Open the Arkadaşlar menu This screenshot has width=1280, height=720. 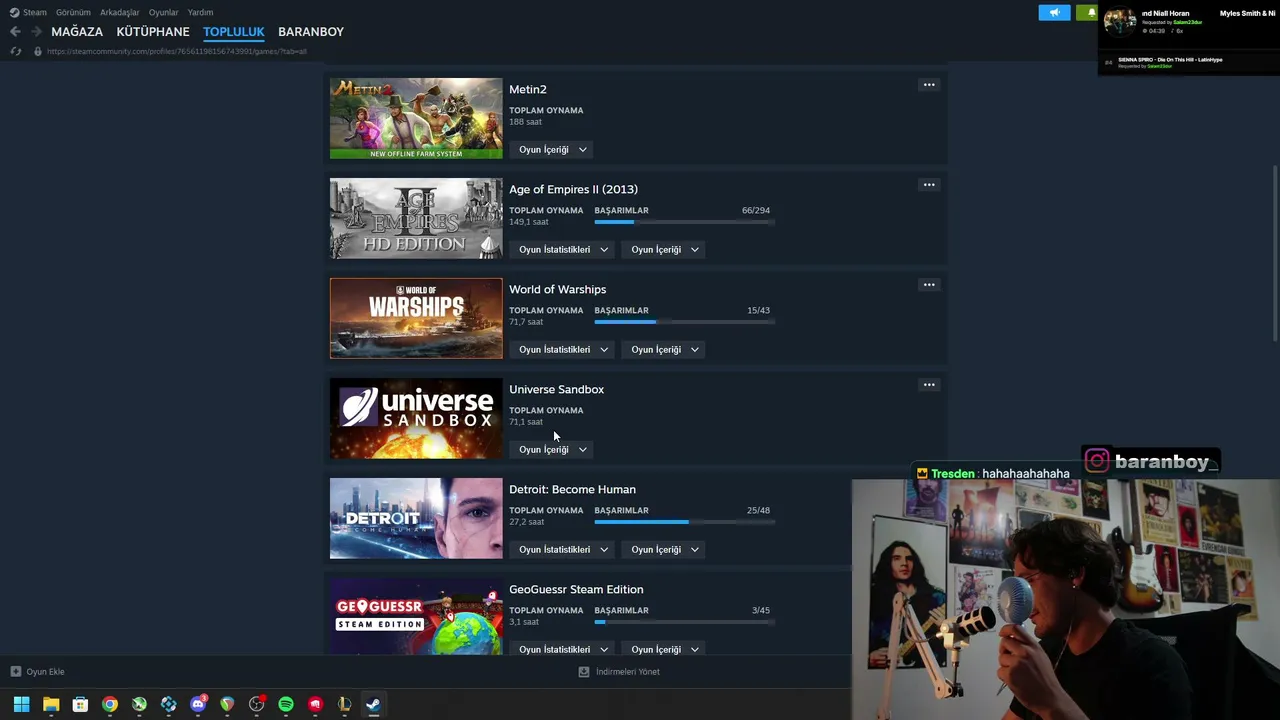119,12
